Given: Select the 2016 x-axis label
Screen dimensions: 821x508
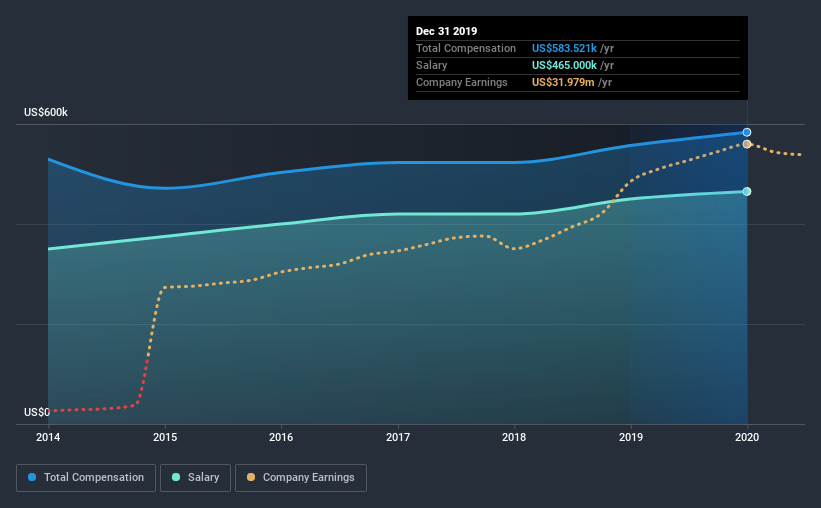Looking at the screenshot, I should pyautogui.click(x=281, y=437).
